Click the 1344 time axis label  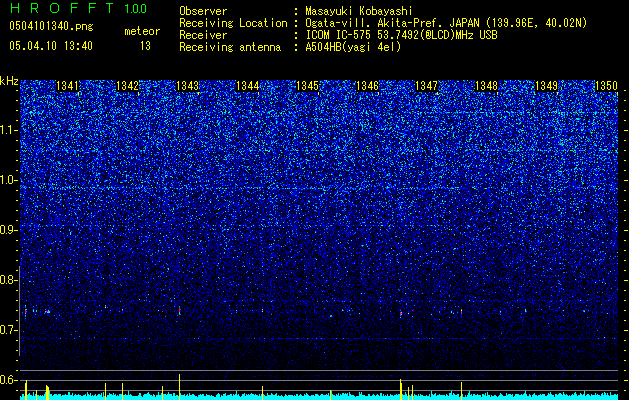[248, 85]
